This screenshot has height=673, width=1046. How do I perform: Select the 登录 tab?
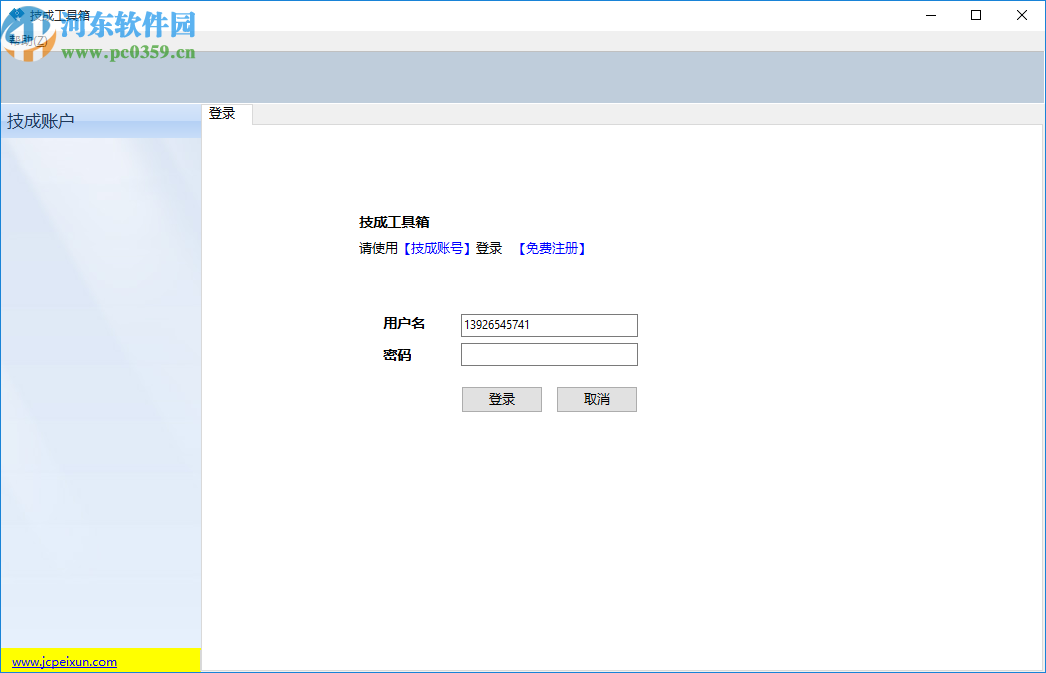226,114
